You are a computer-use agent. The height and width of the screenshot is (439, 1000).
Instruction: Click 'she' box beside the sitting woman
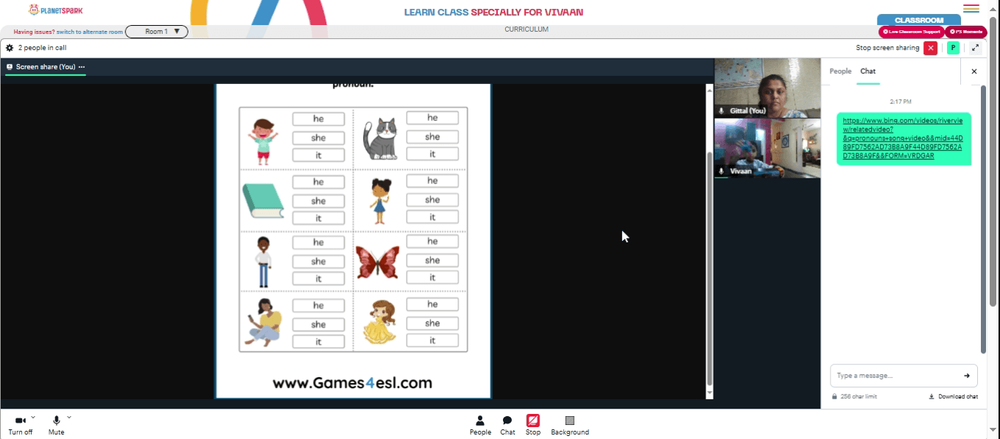pos(318,324)
